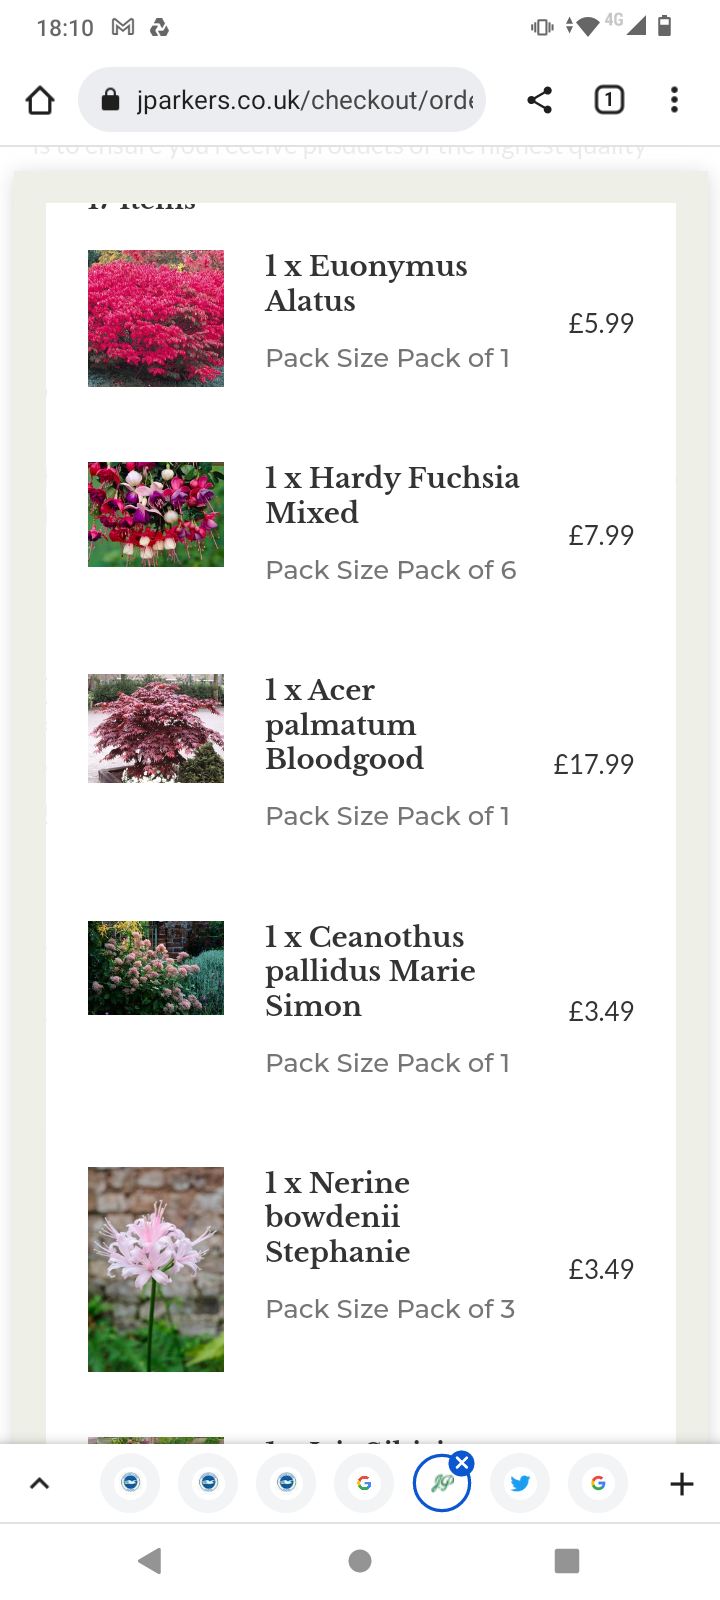Close the active J Parker's tab
Screen dimensions: 720x1600
461,1463
